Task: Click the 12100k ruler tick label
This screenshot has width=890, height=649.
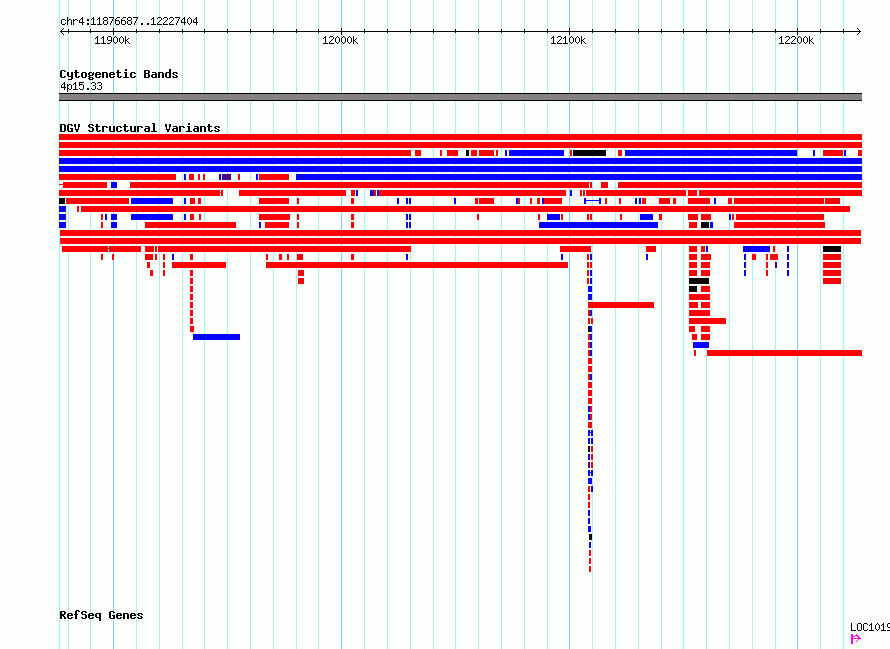Action: pos(568,40)
